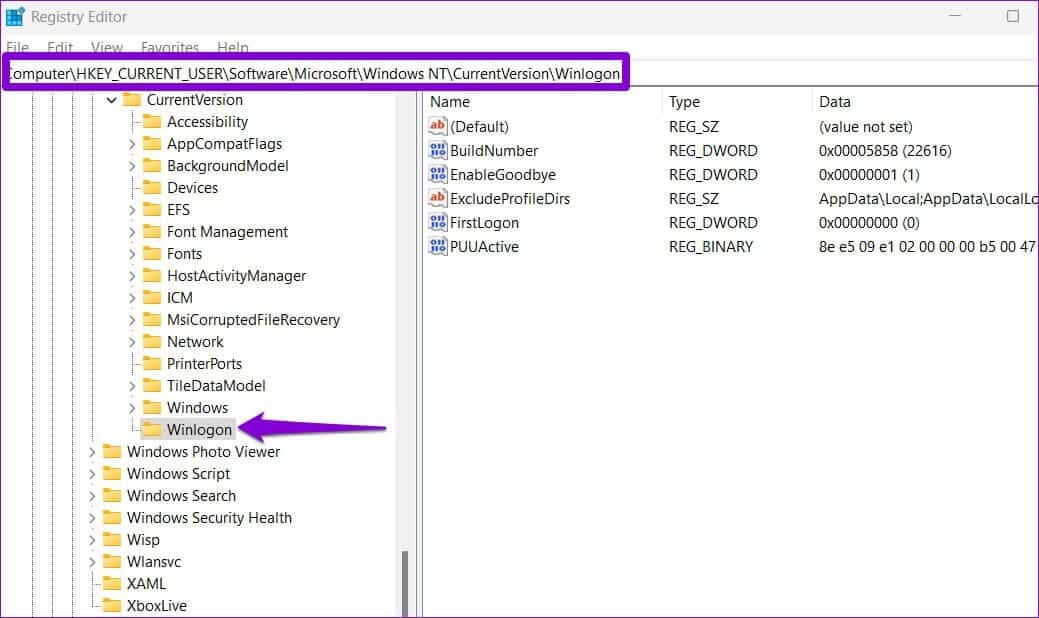Expand the Font Management key
The image size is (1039, 618).
pos(131,232)
